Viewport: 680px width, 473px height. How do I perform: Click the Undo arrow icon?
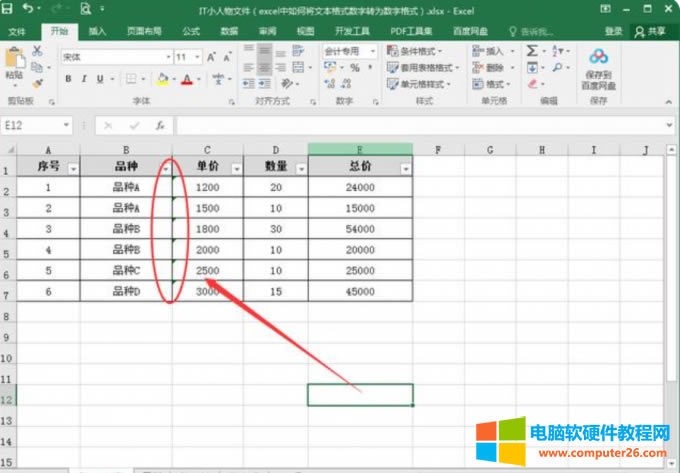tap(26, 8)
